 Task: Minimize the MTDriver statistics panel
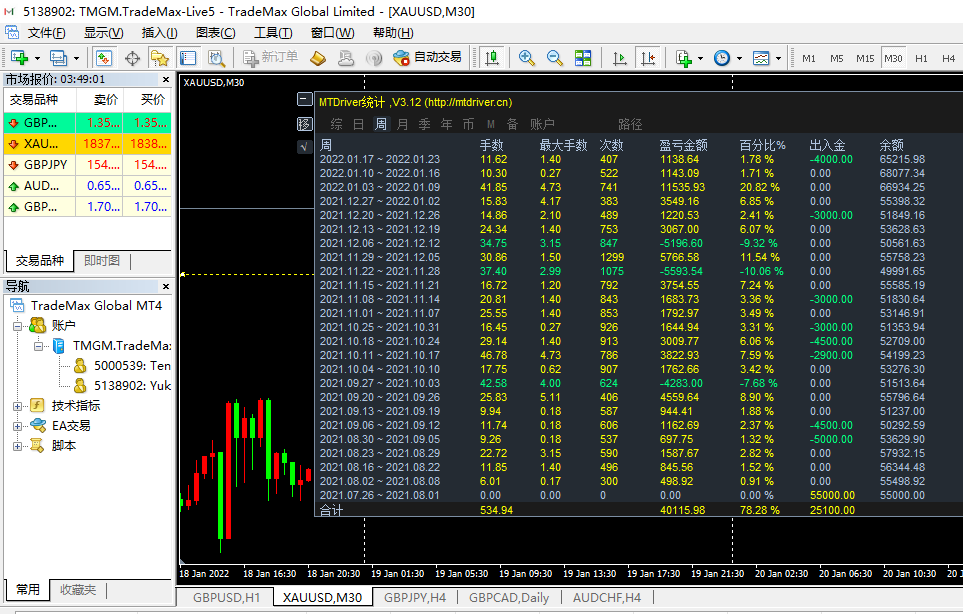pyautogui.click(x=305, y=99)
